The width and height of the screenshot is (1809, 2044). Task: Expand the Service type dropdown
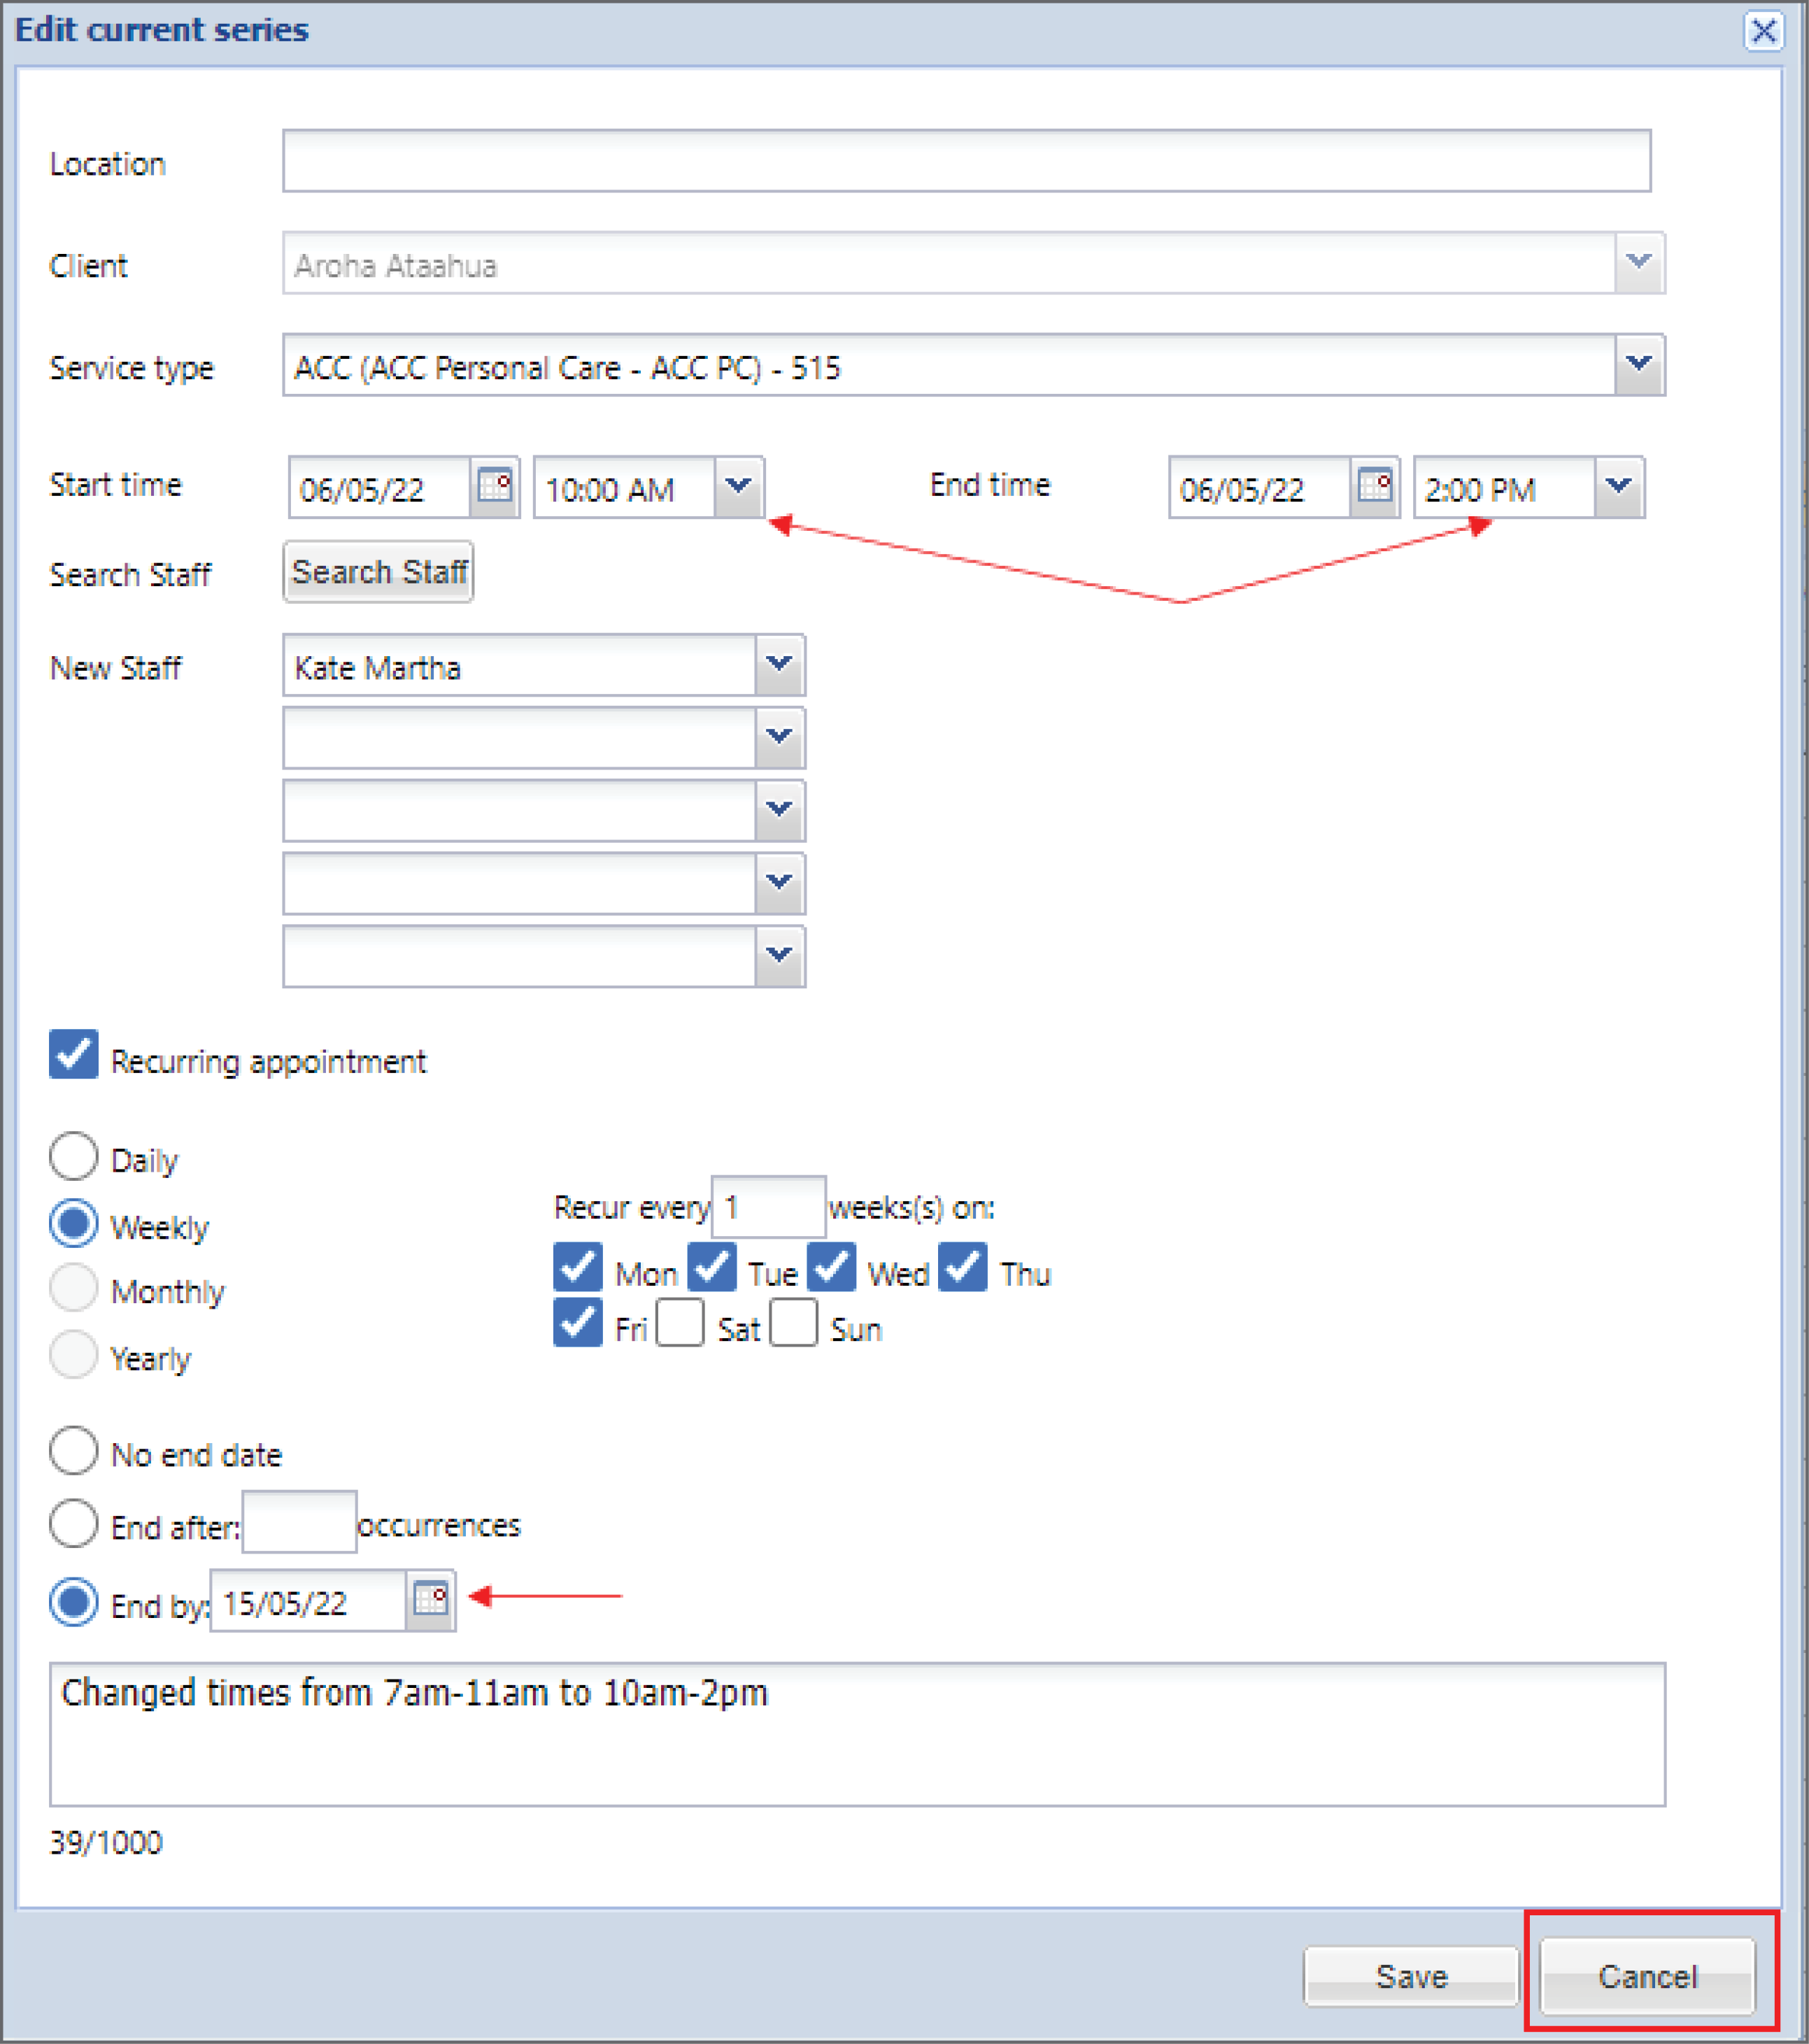1639,365
